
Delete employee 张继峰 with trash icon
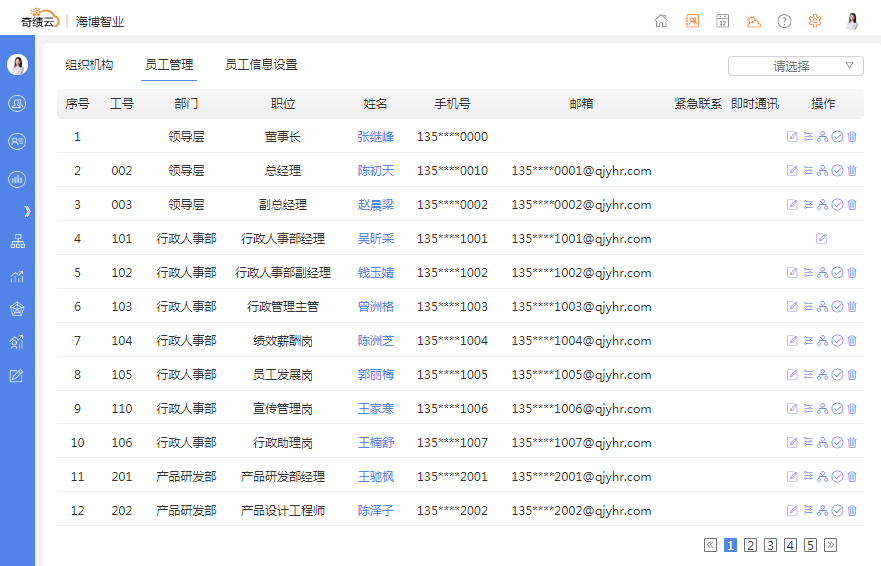tap(852, 137)
